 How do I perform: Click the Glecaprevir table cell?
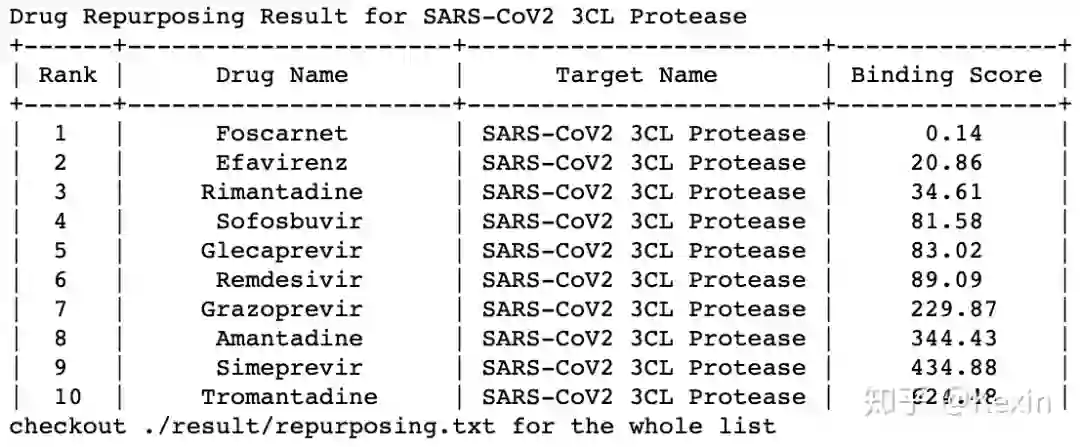point(282,250)
